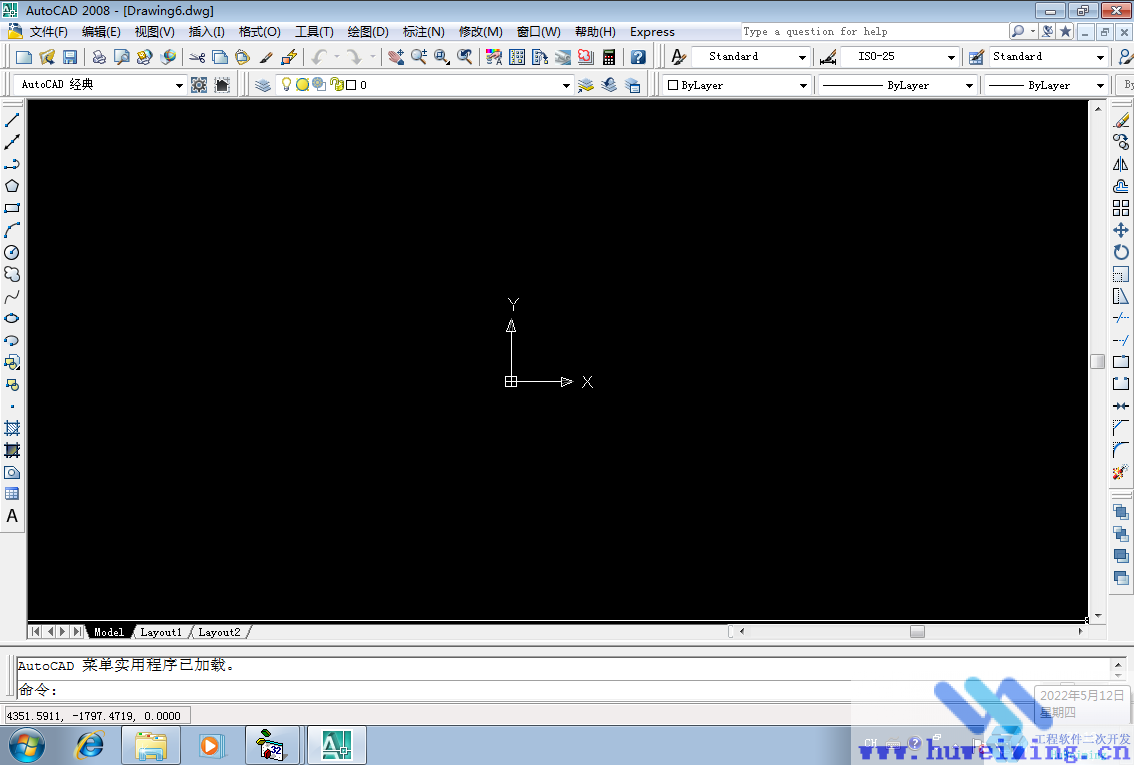
Task: Open InfoCenter Favorites star button
Action: (1065, 31)
